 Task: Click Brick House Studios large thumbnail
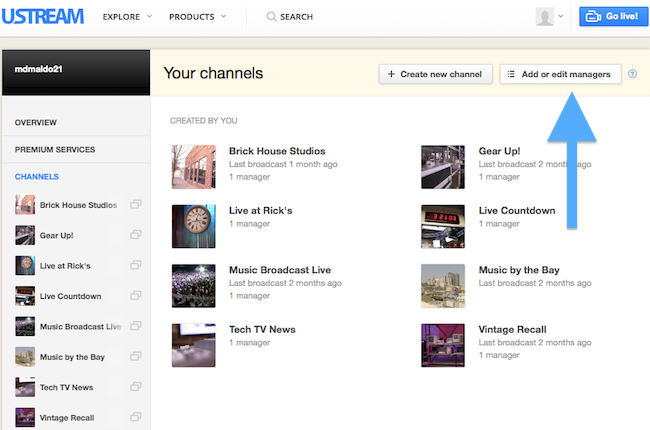(x=194, y=167)
